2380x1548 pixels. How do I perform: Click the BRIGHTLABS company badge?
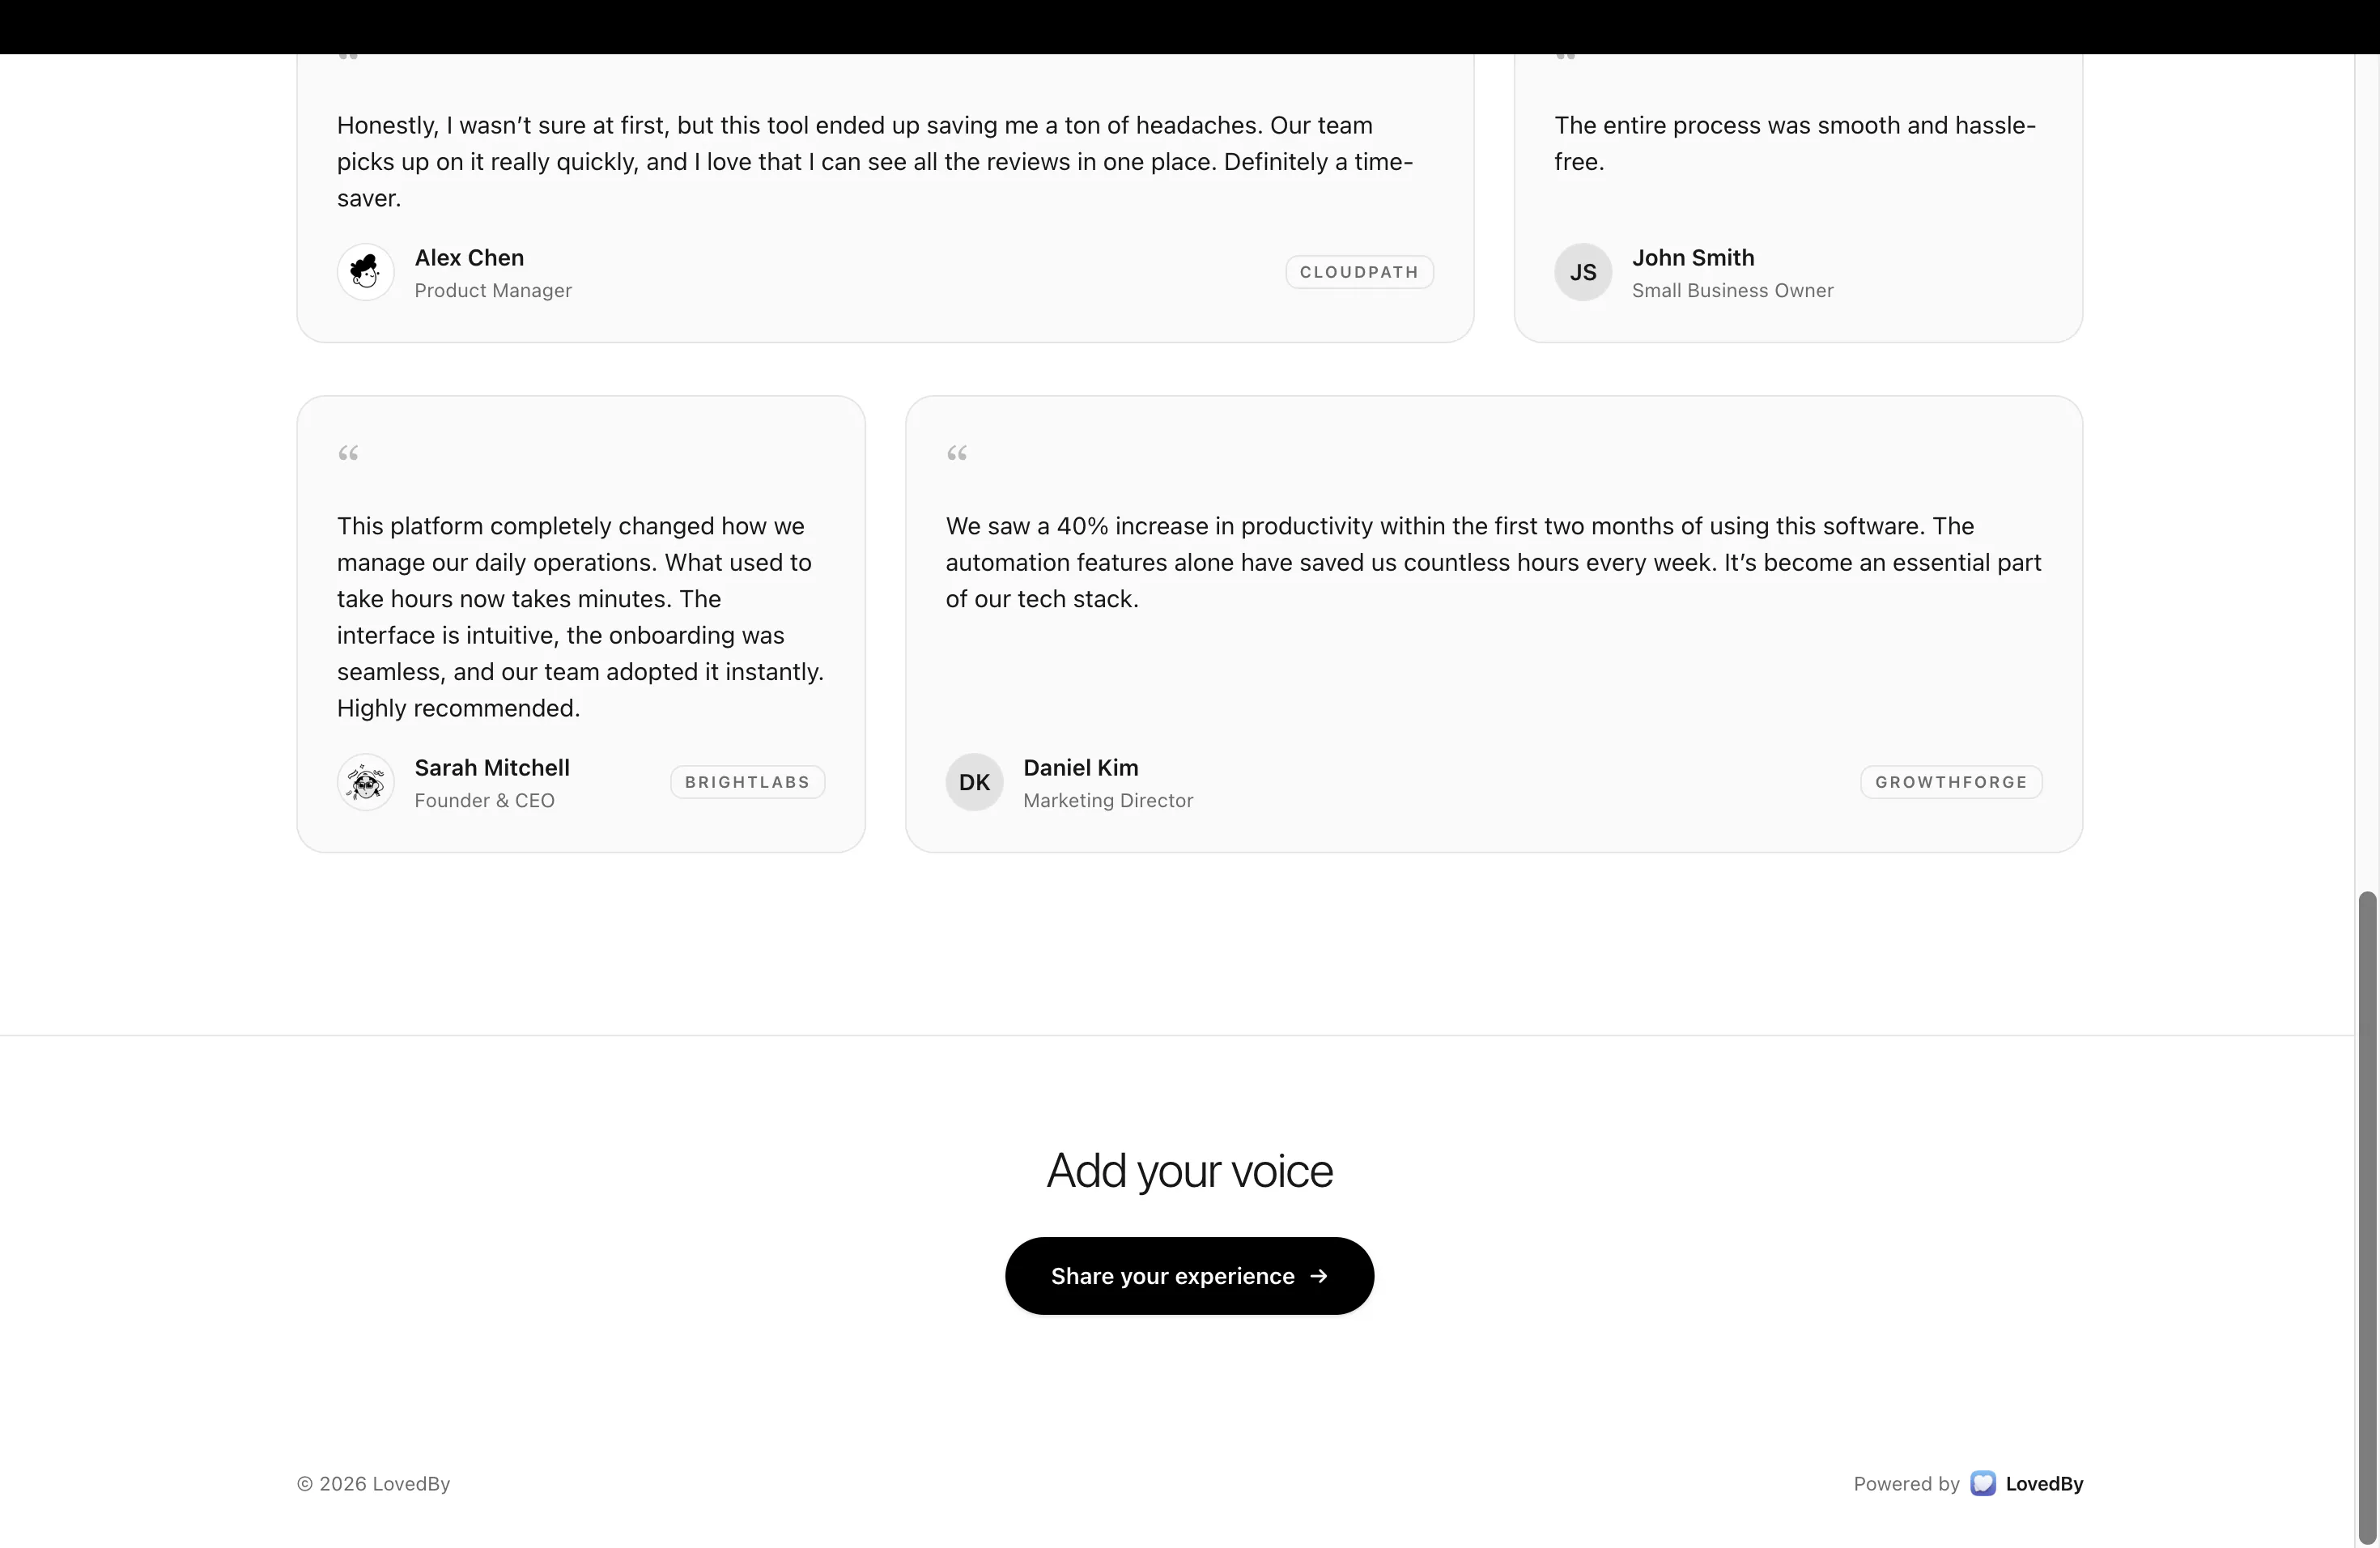[x=747, y=782]
